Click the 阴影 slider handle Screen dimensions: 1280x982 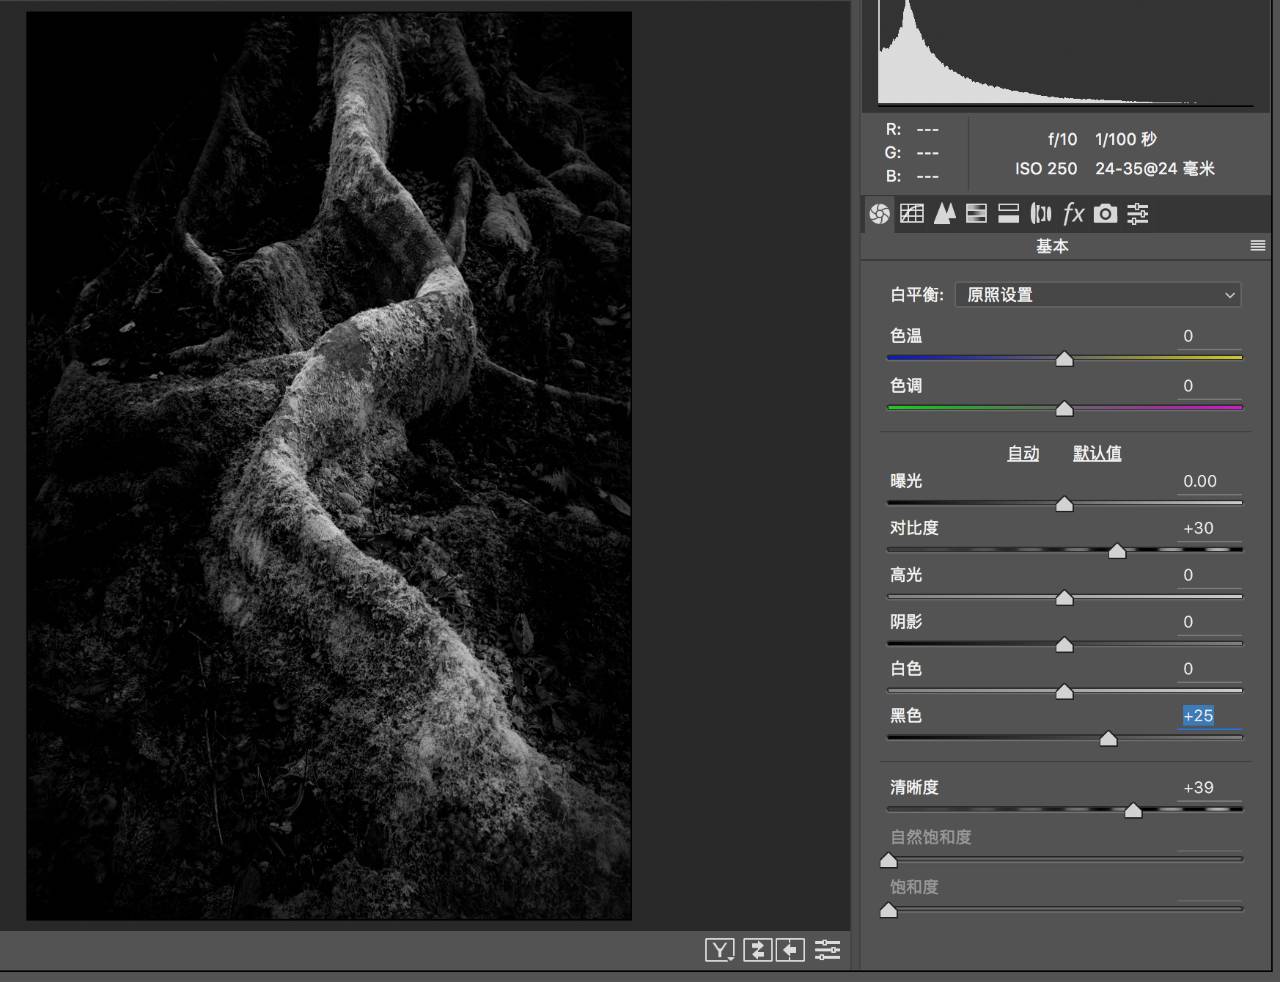tap(1064, 645)
